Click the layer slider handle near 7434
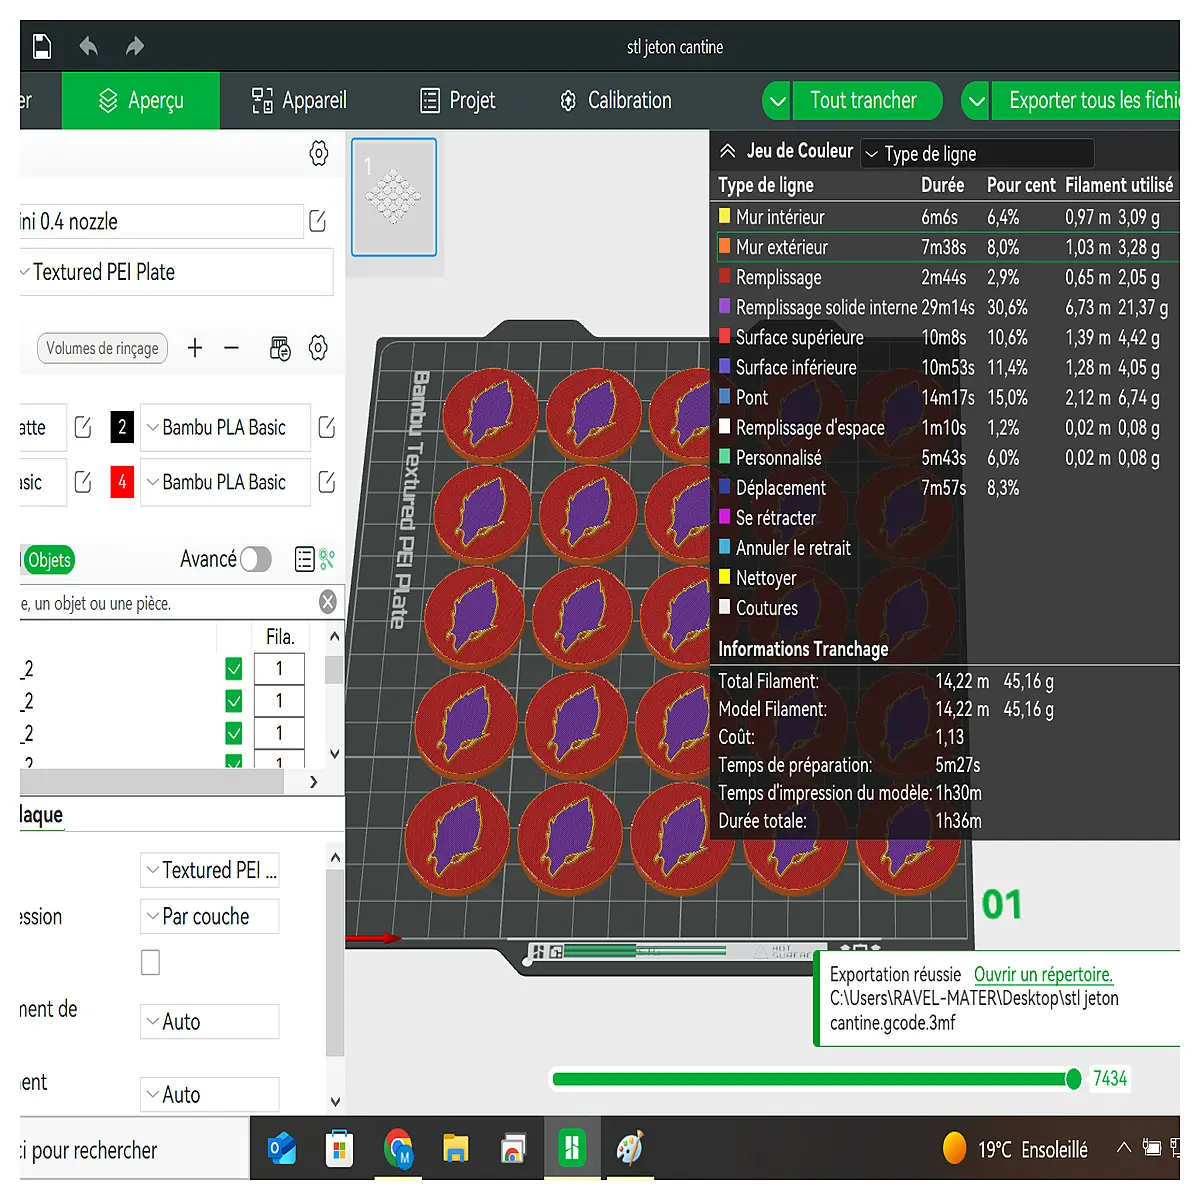Image resolution: width=1200 pixels, height=1200 pixels. (x=1074, y=1078)
